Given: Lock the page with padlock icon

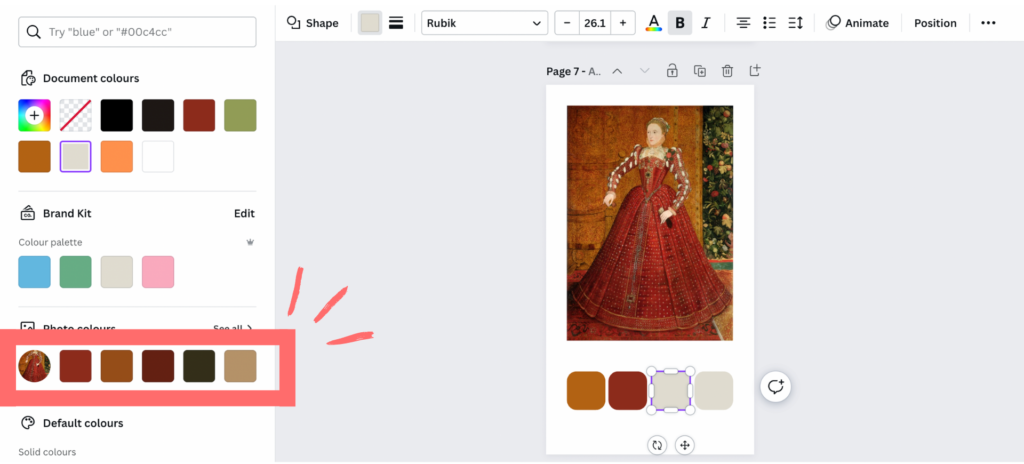Looking at the screenshot, I should [x=672, y=71].
